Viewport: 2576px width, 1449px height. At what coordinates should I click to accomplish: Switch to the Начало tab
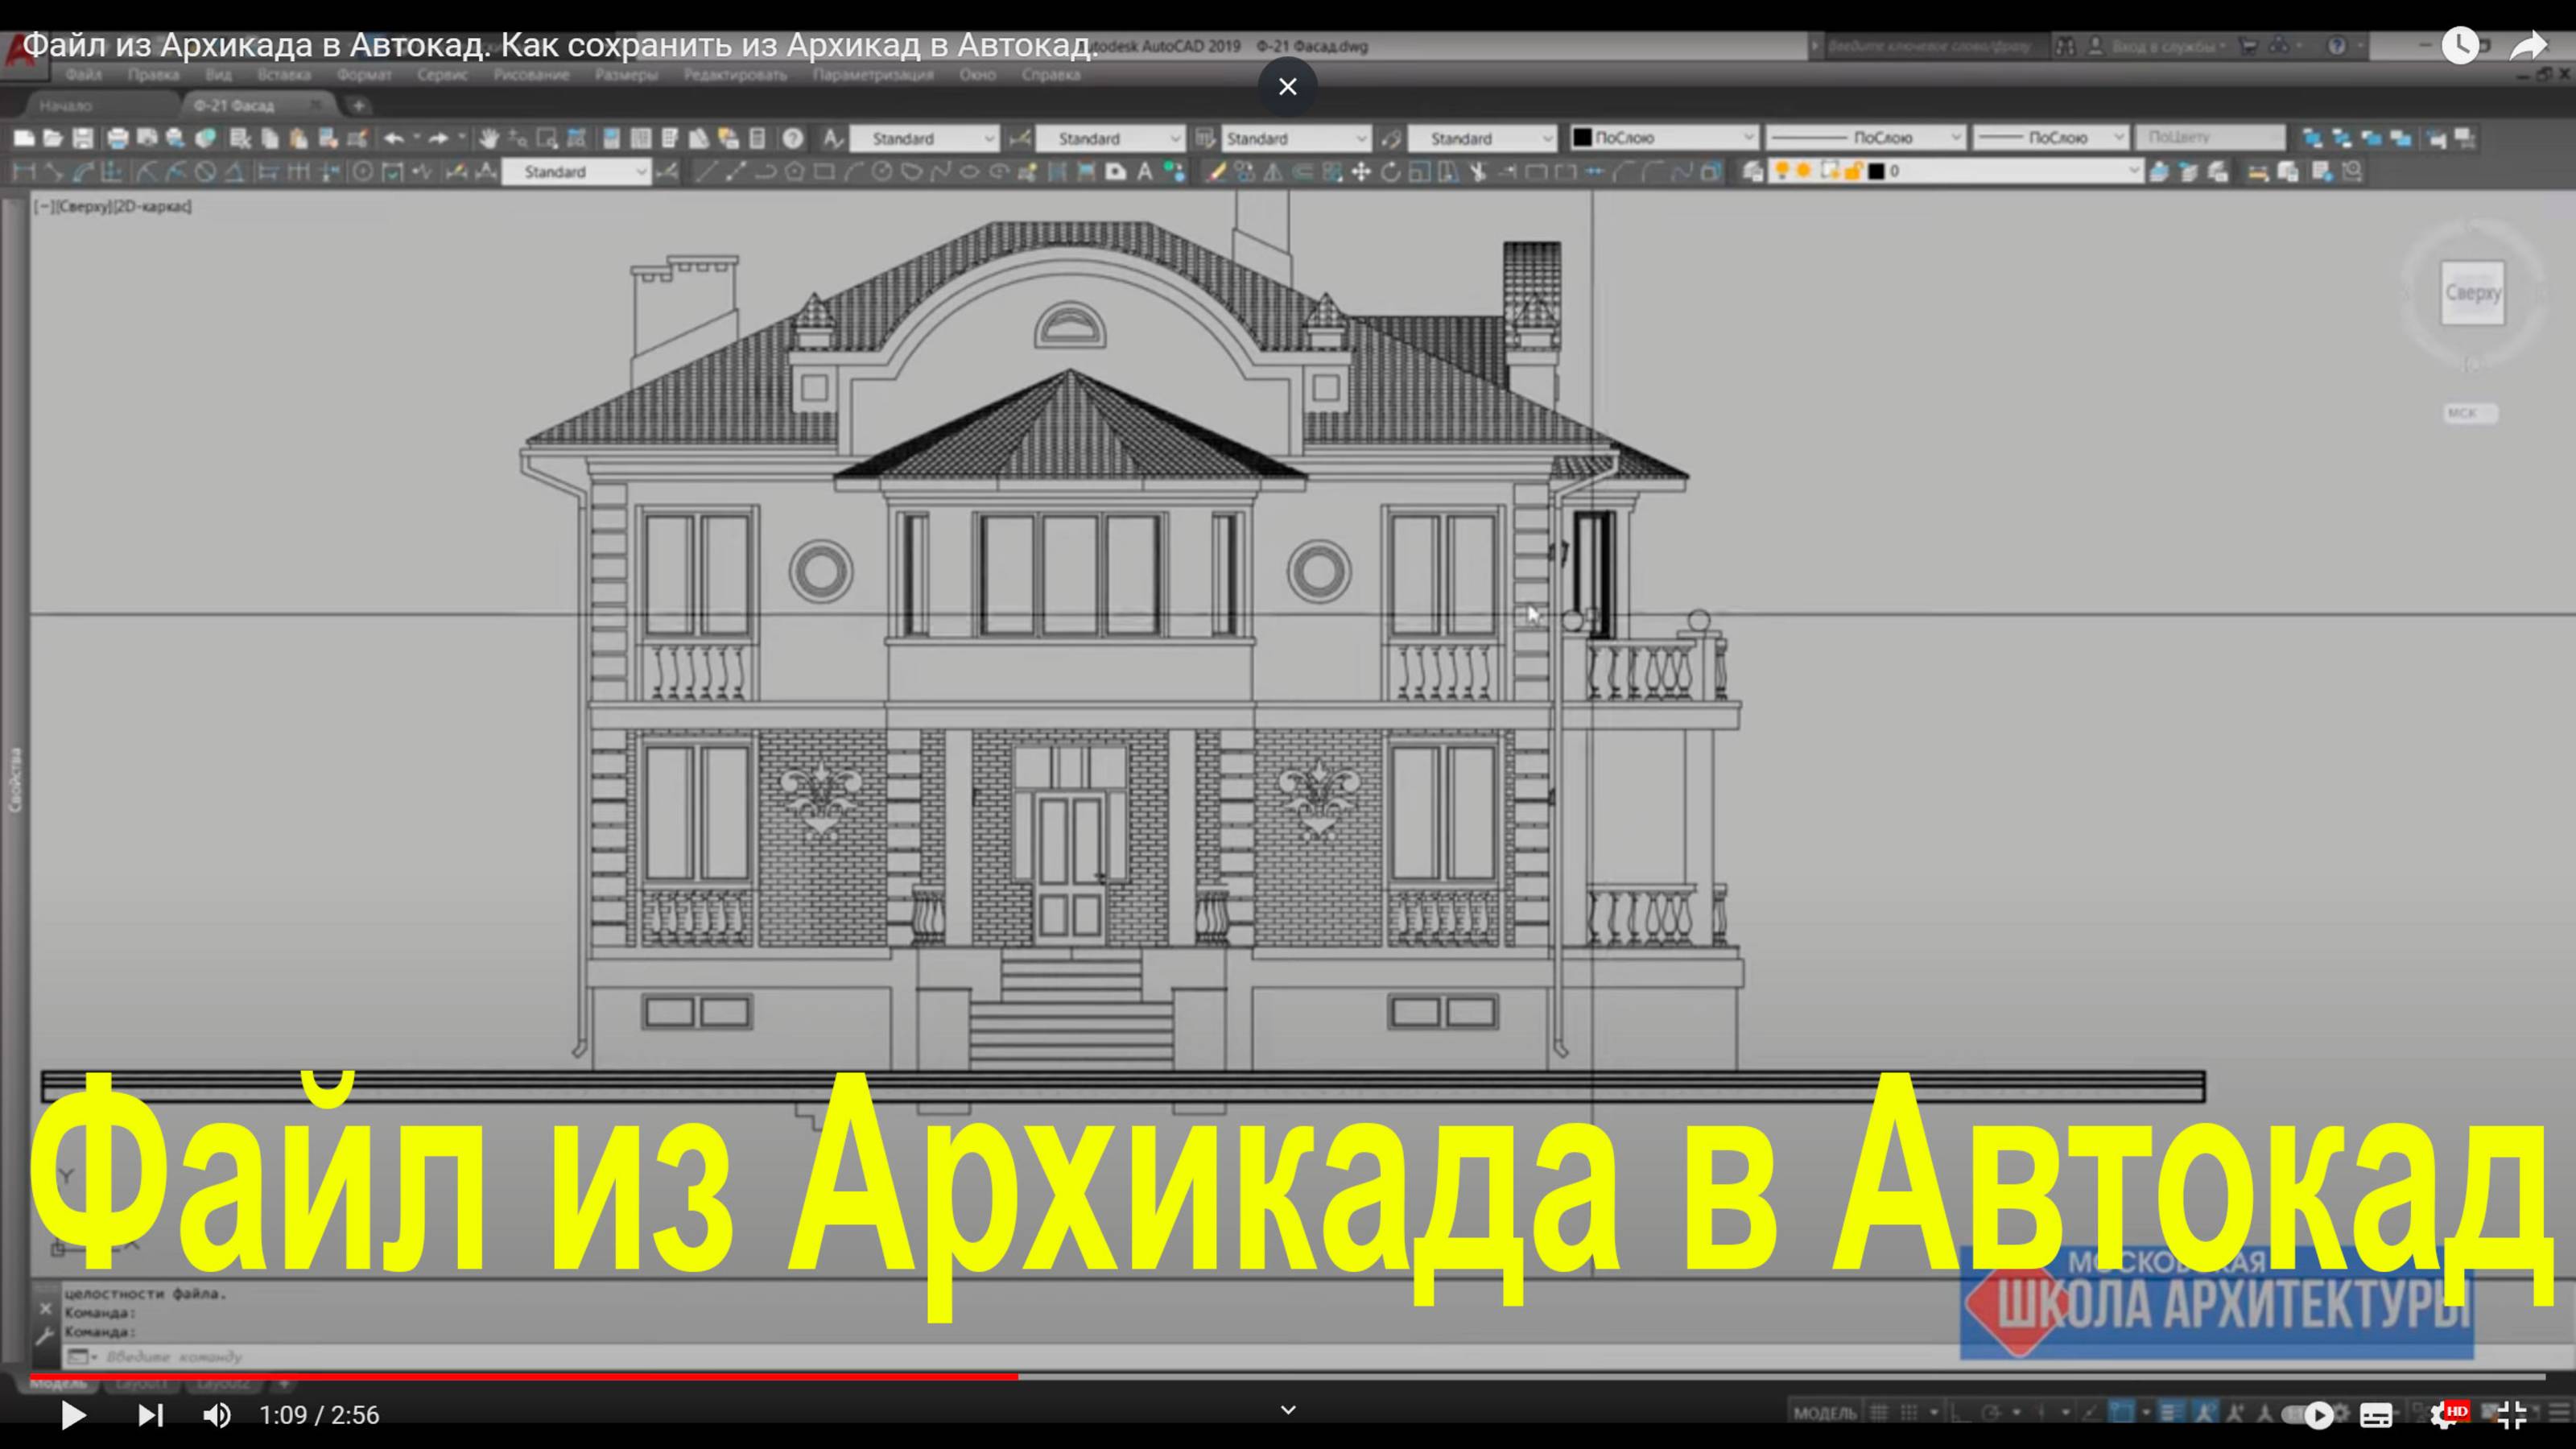click(66, 105)
